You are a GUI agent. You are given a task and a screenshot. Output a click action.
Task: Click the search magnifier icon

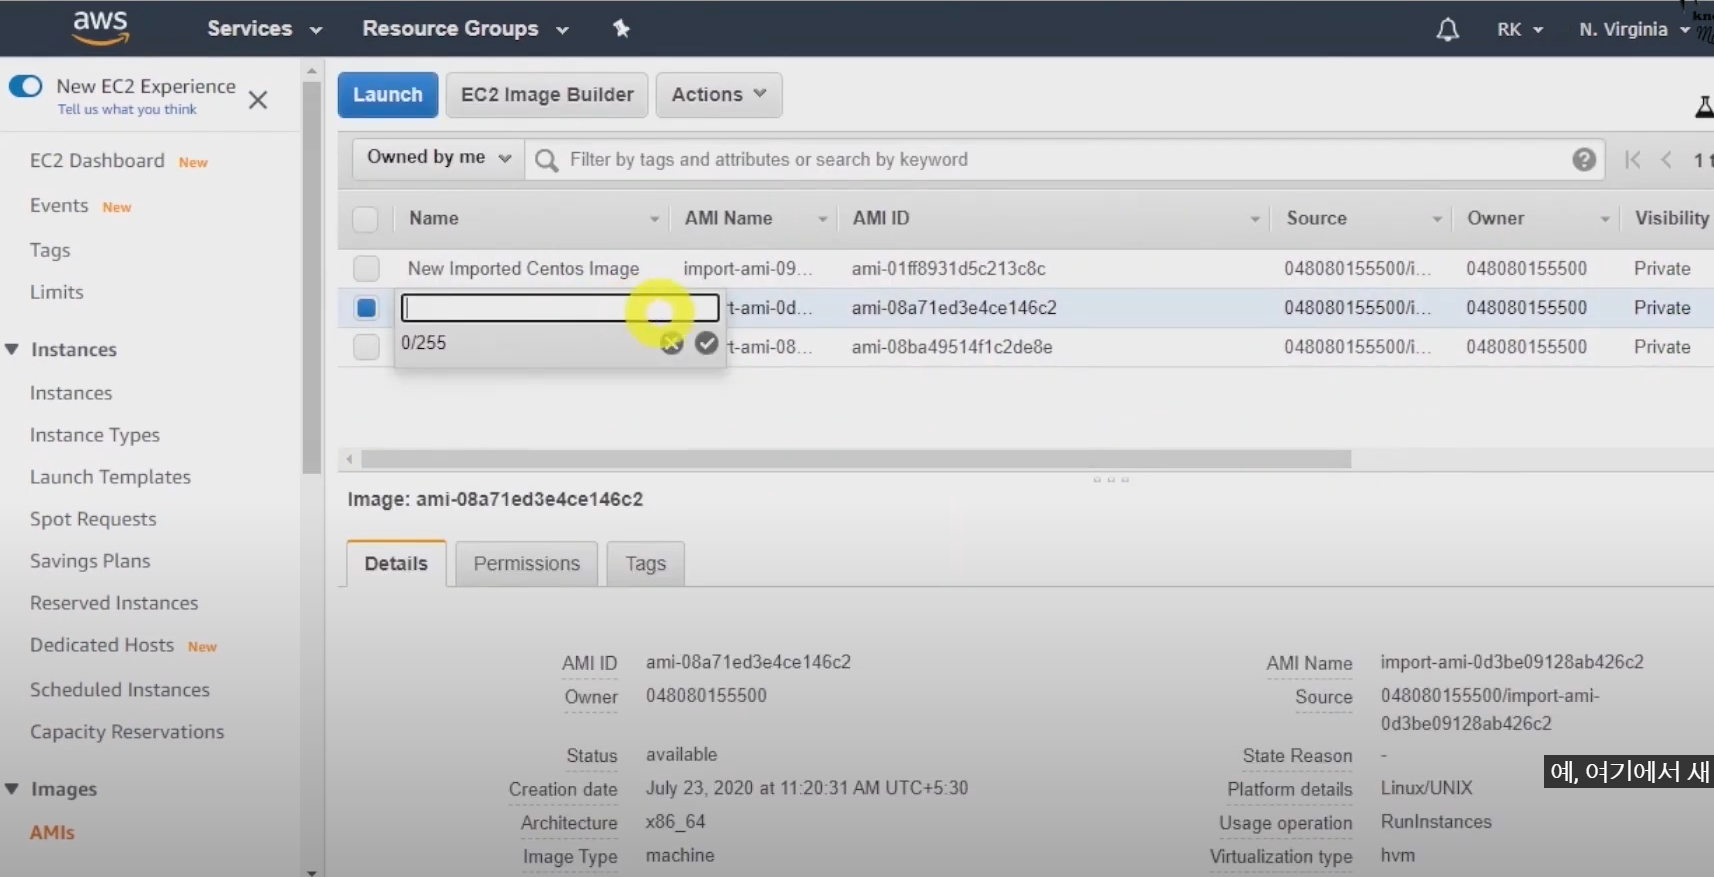coord(546,160)
